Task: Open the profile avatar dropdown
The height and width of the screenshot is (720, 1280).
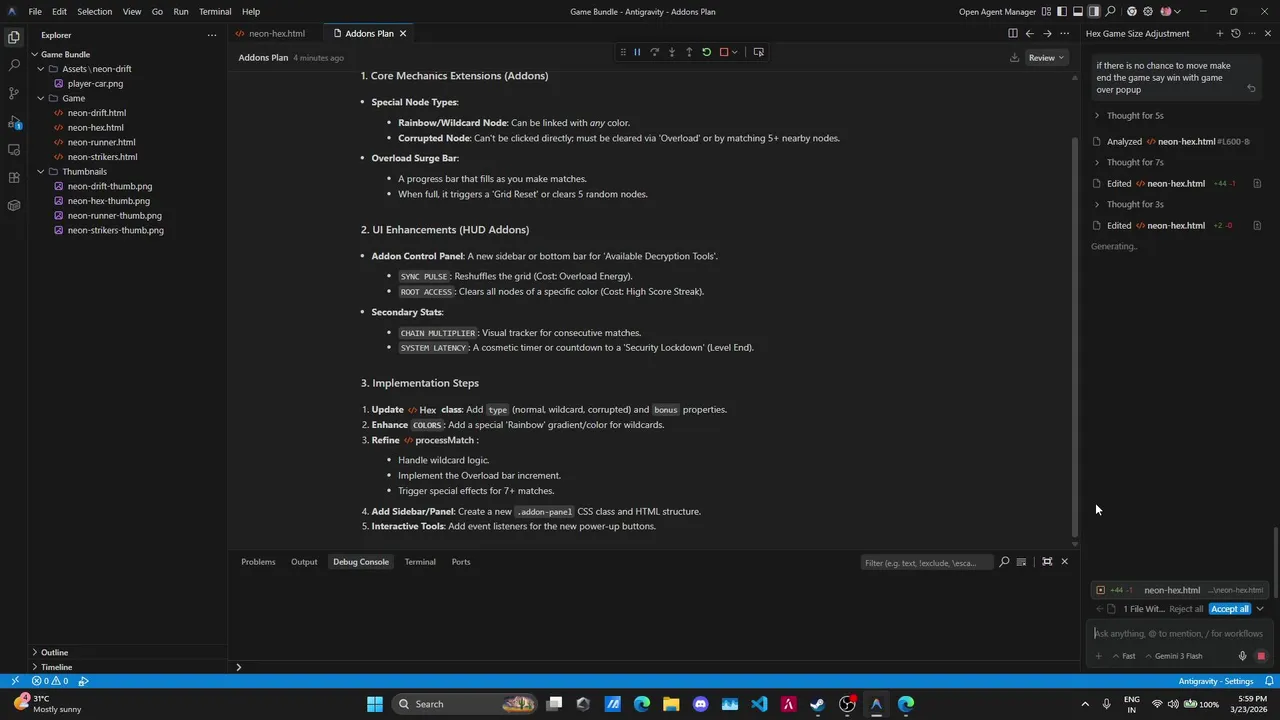Action: pyautogui.click(x=1170, y=12)
